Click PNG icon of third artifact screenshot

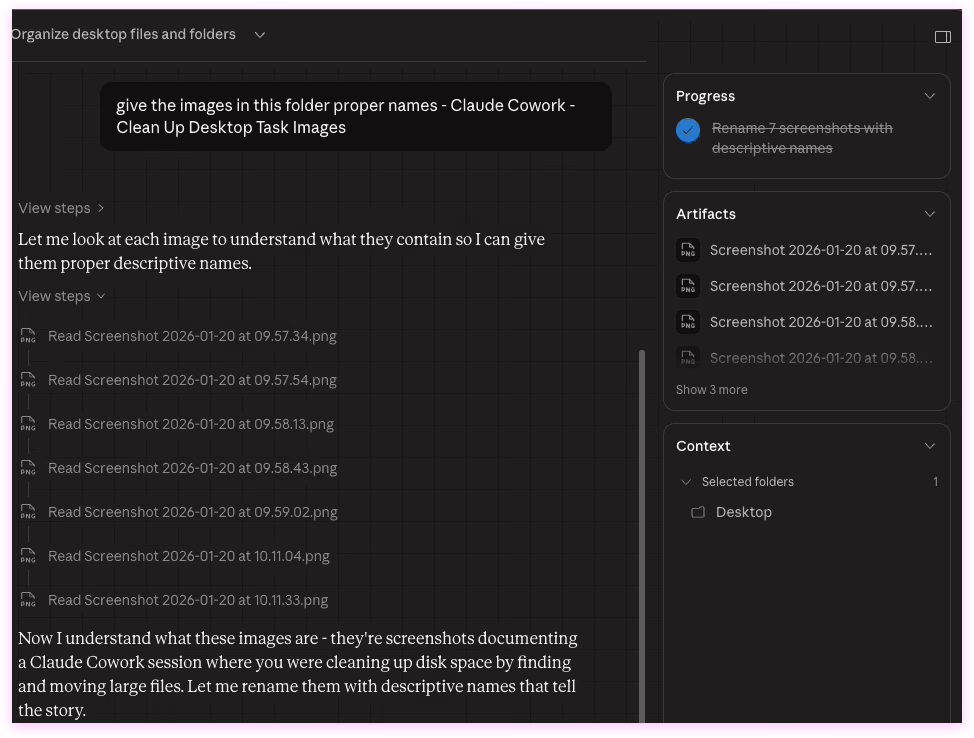pyautogui.click(x=687, y=322)
